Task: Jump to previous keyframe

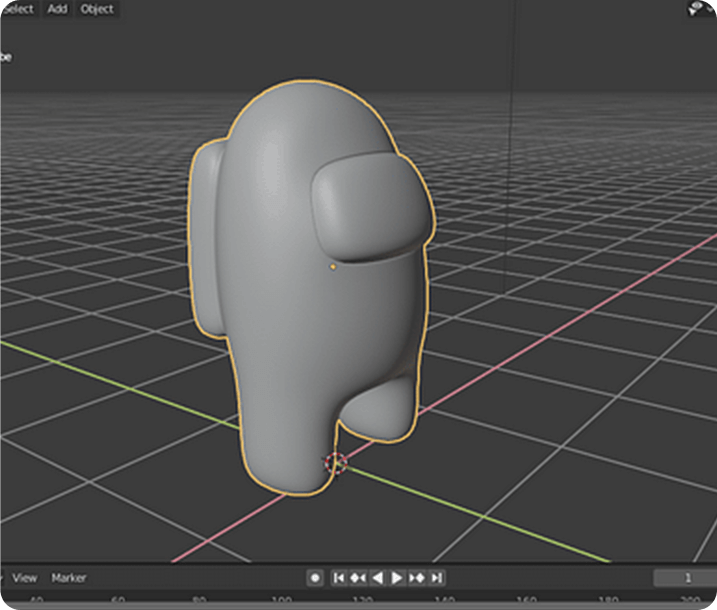Action: (358, 578)
